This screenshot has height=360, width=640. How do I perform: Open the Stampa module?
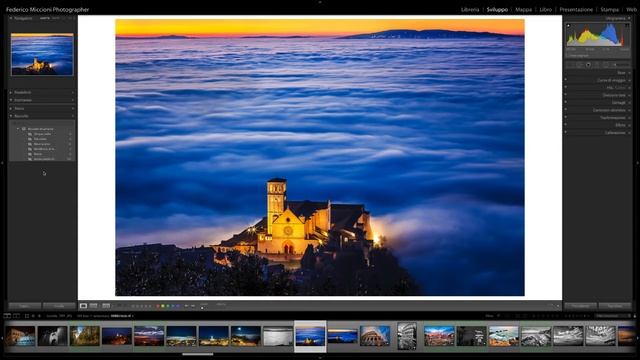click(609, 9)
